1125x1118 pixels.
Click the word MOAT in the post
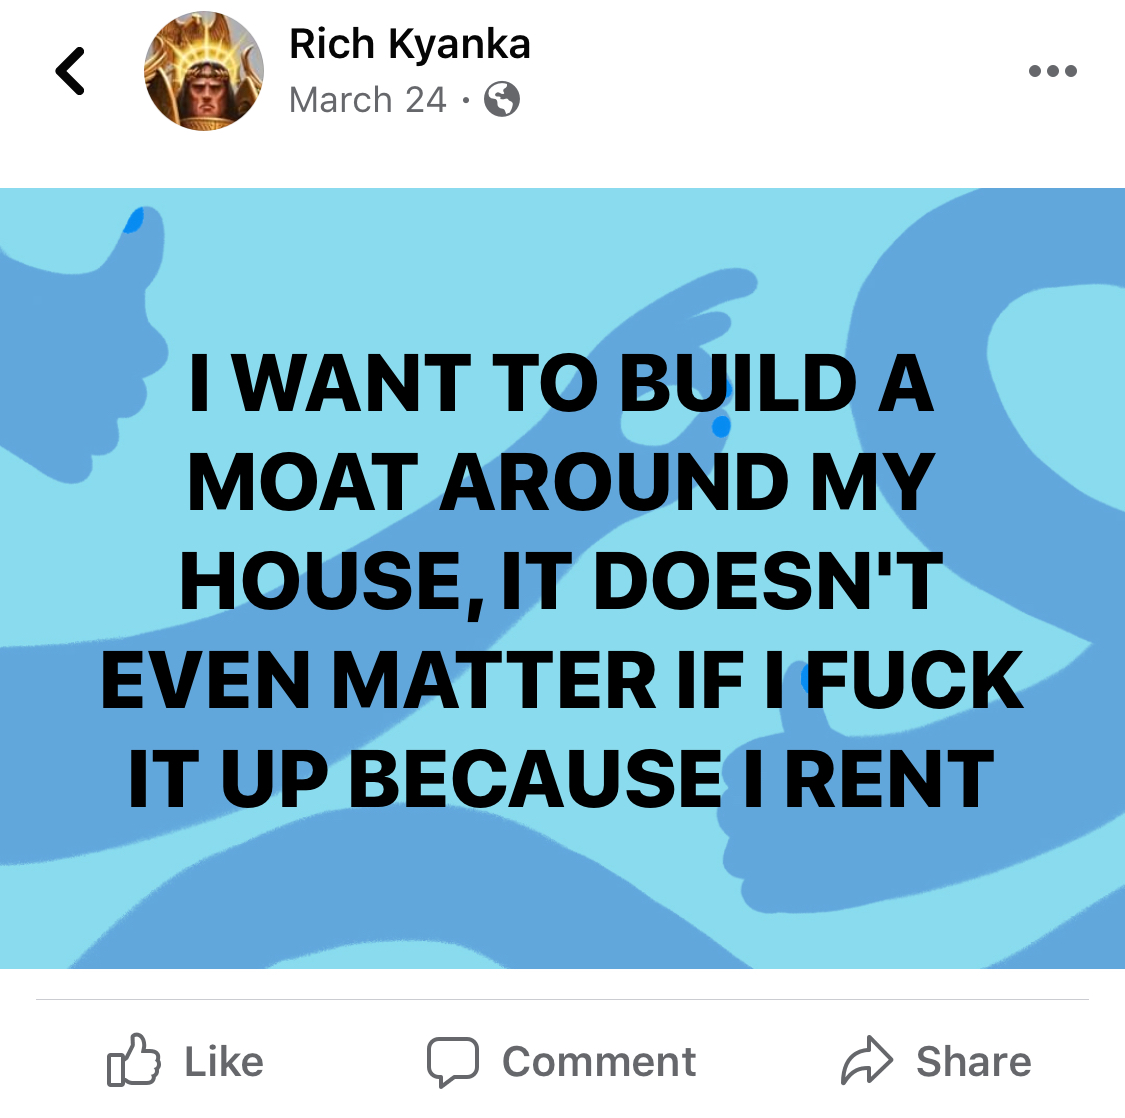click(303, 482)
